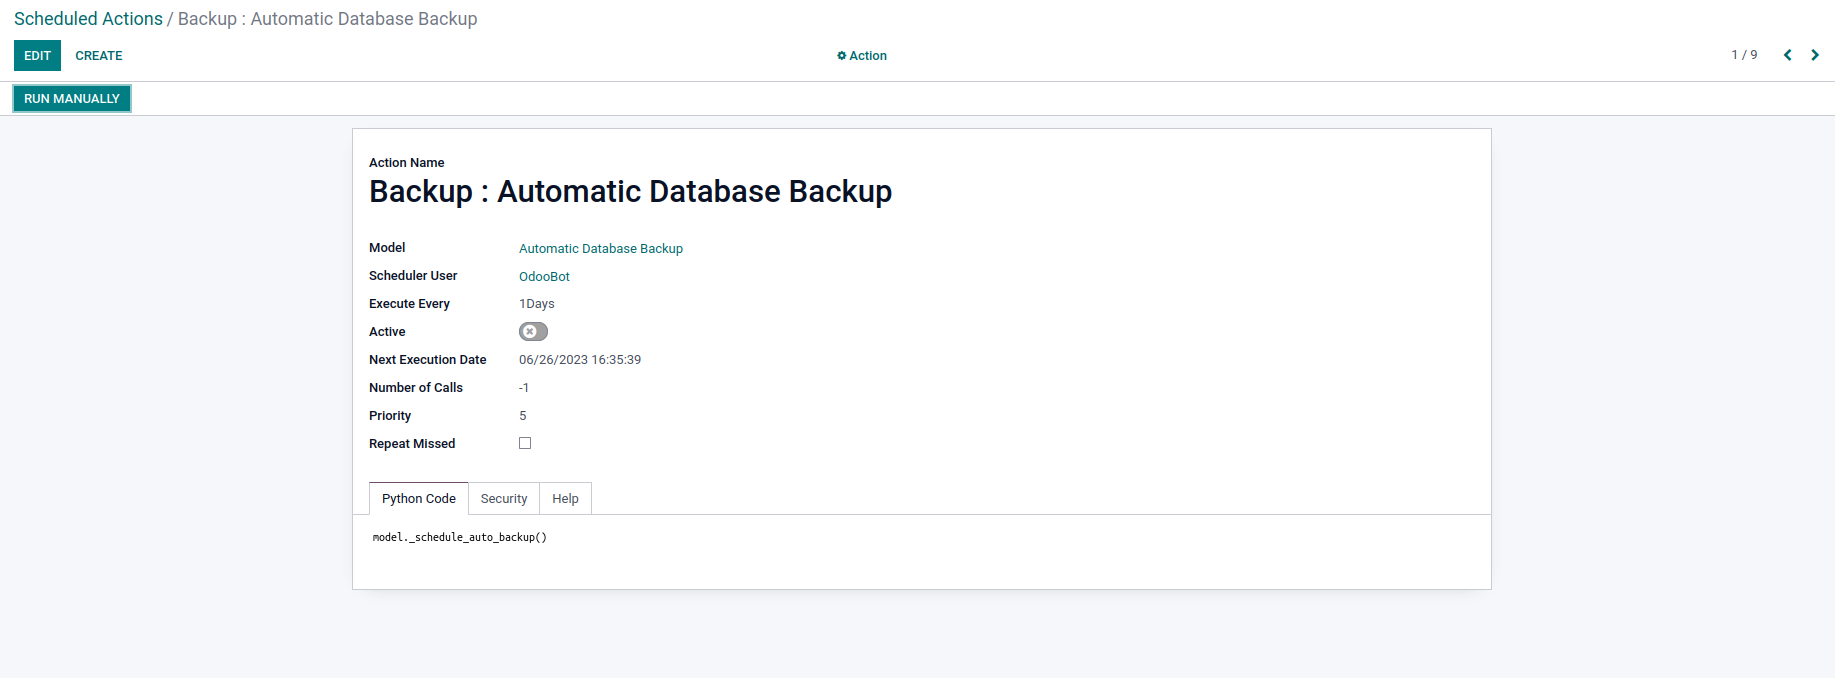Navigate back to Scheduled Actions breadcrumb

click(x=88, y=19)
